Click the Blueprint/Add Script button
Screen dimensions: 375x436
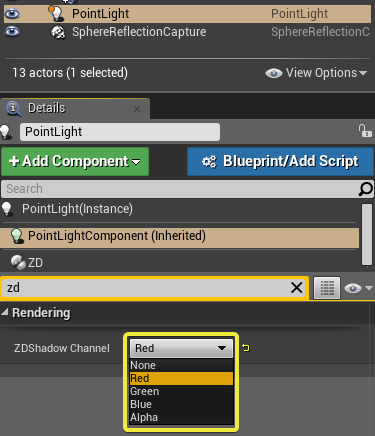click(280, 161)
